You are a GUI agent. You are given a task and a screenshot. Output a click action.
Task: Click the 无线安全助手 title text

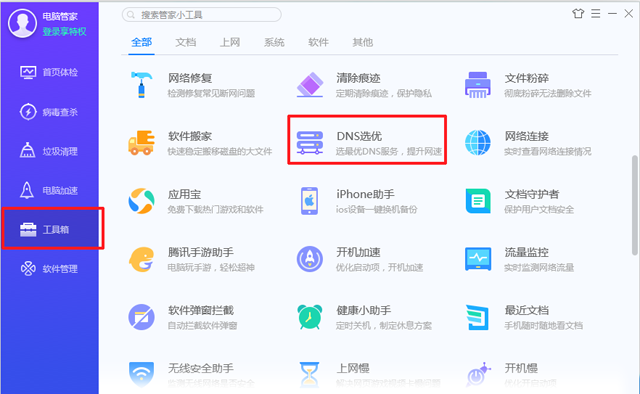click(x=201, y=368)
